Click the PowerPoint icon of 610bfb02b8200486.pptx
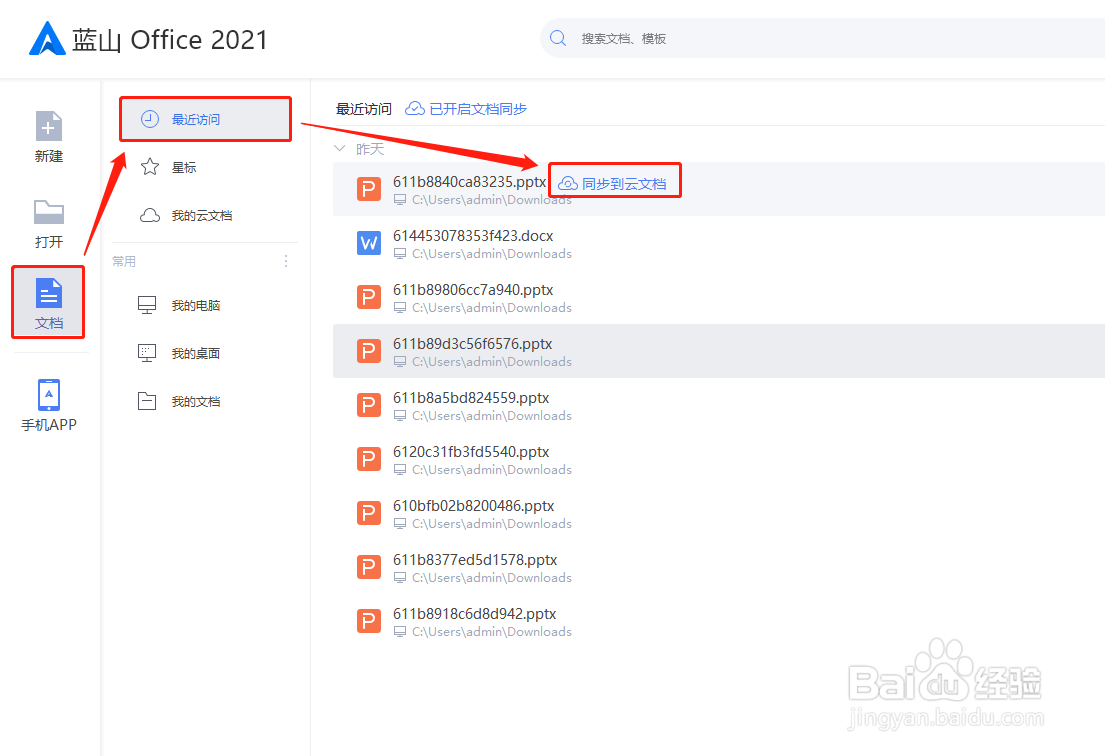Screen dimensions: 1105x756 point(369,513)
